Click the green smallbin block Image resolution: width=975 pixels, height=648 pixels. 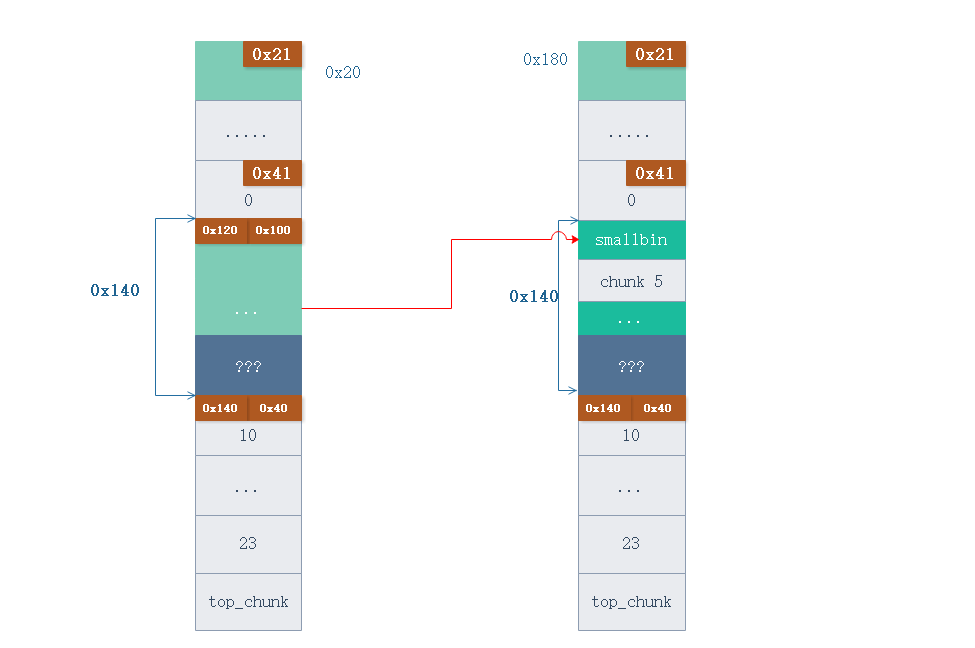(x=631, y=241)
